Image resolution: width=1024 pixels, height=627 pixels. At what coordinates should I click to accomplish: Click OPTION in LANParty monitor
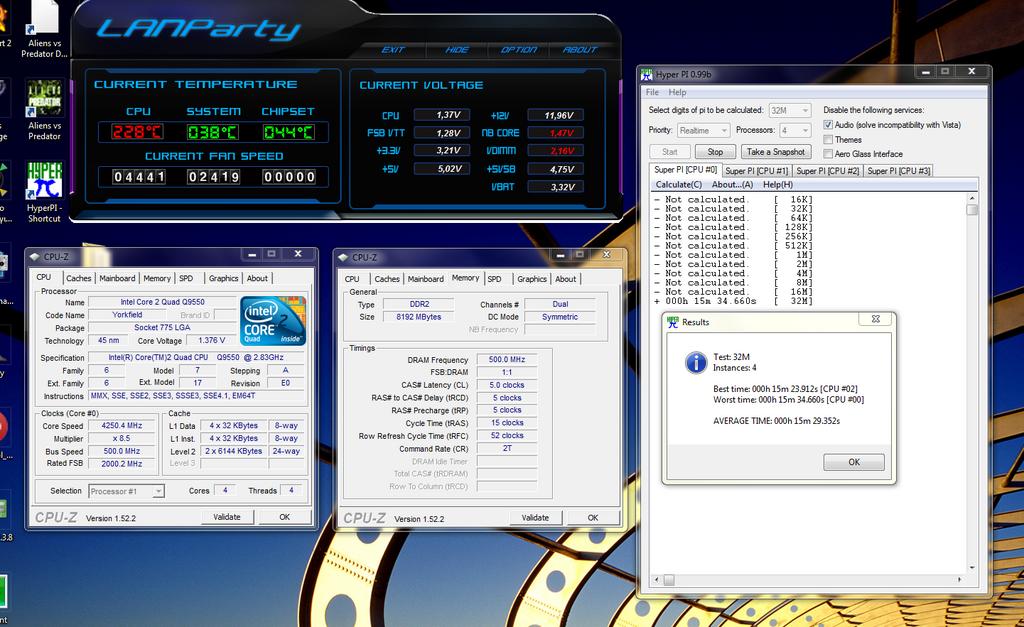click(519, 50)
